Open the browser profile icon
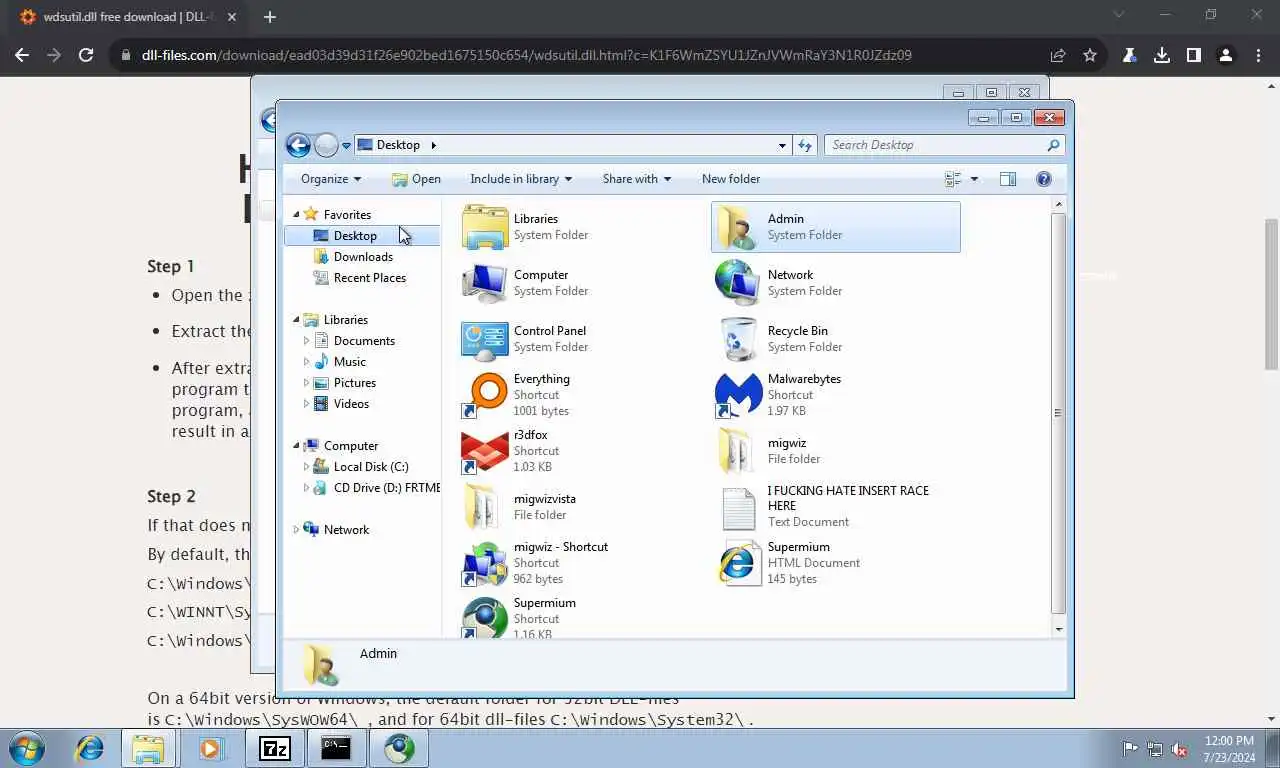This screenshot has height=768, width=1280. (x=1225, y=56)
